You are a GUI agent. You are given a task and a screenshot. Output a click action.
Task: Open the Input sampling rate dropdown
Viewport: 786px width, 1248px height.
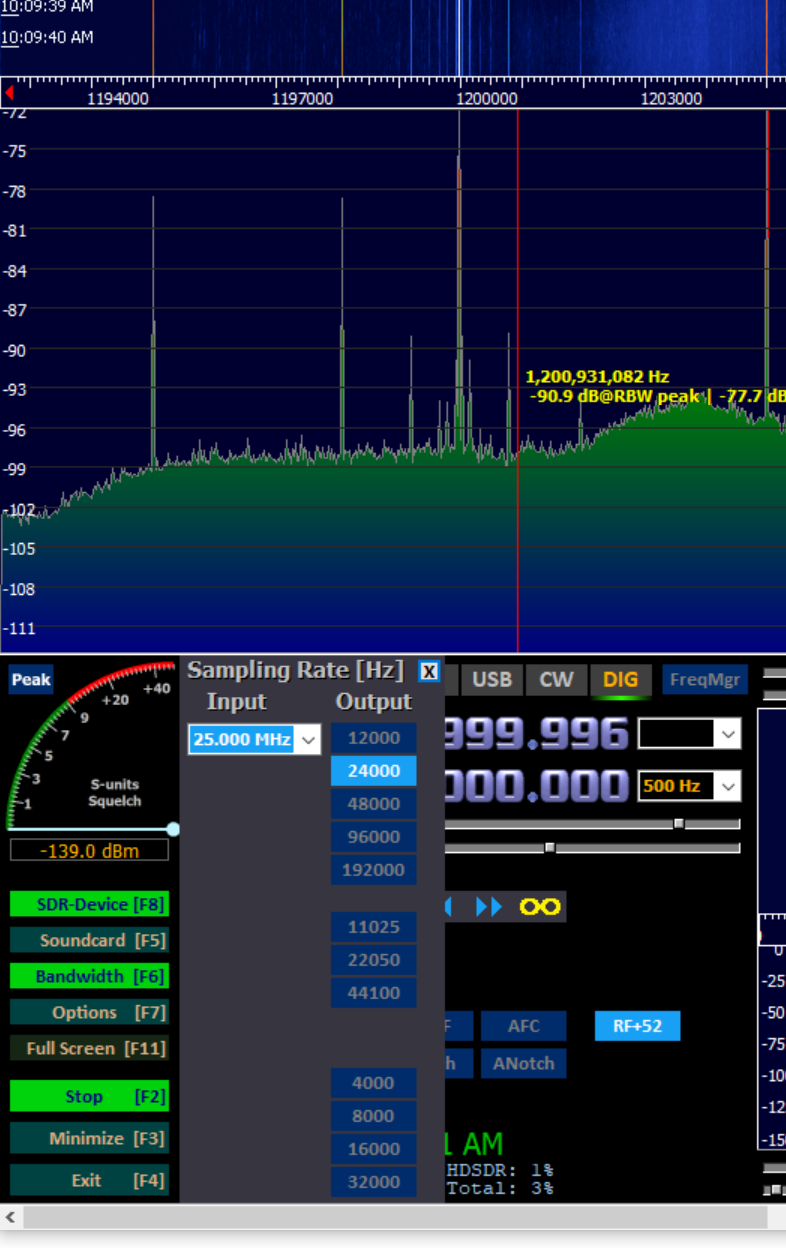click(309, 740)
